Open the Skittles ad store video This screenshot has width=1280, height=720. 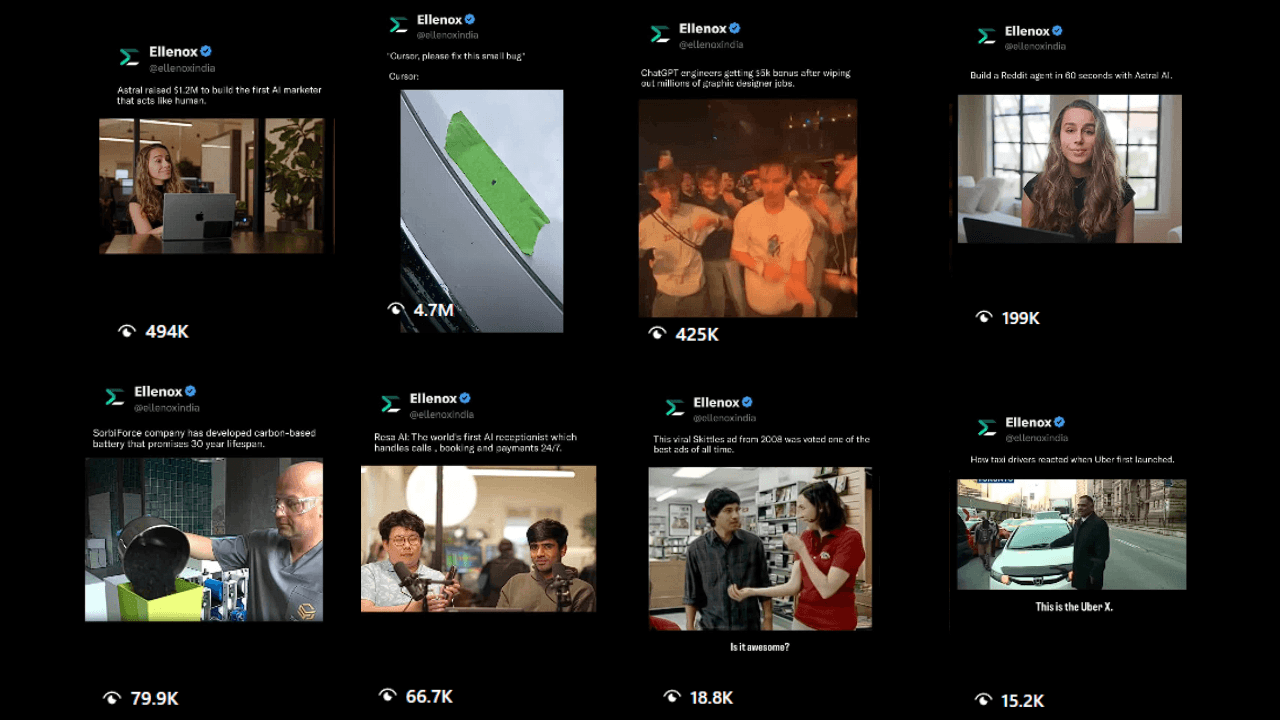click(x=760, y=549)
